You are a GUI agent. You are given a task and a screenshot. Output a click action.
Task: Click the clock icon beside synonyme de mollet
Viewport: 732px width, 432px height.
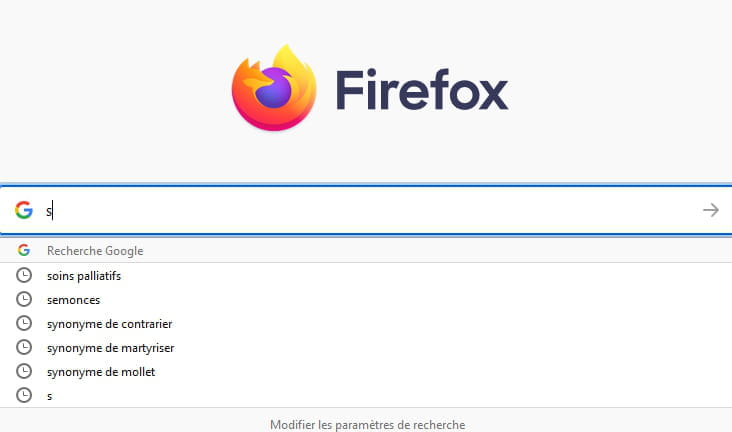point(24,371)
